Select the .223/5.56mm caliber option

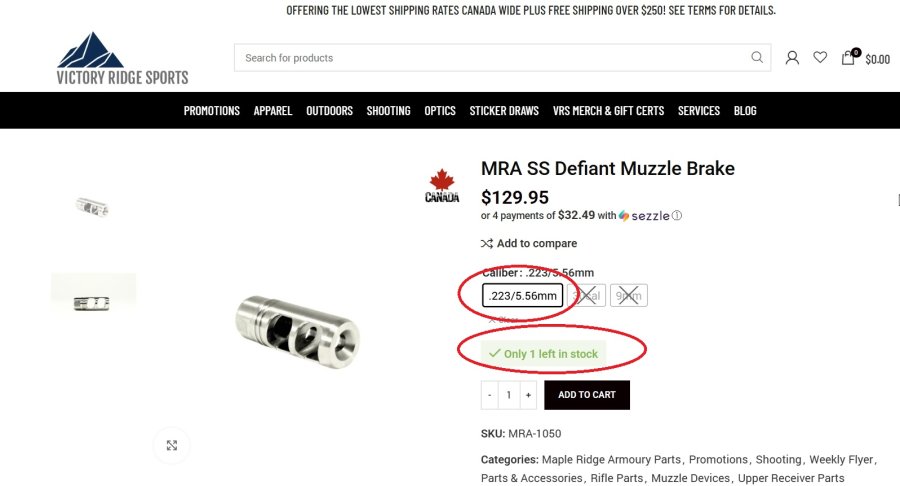tap(523, 296)
